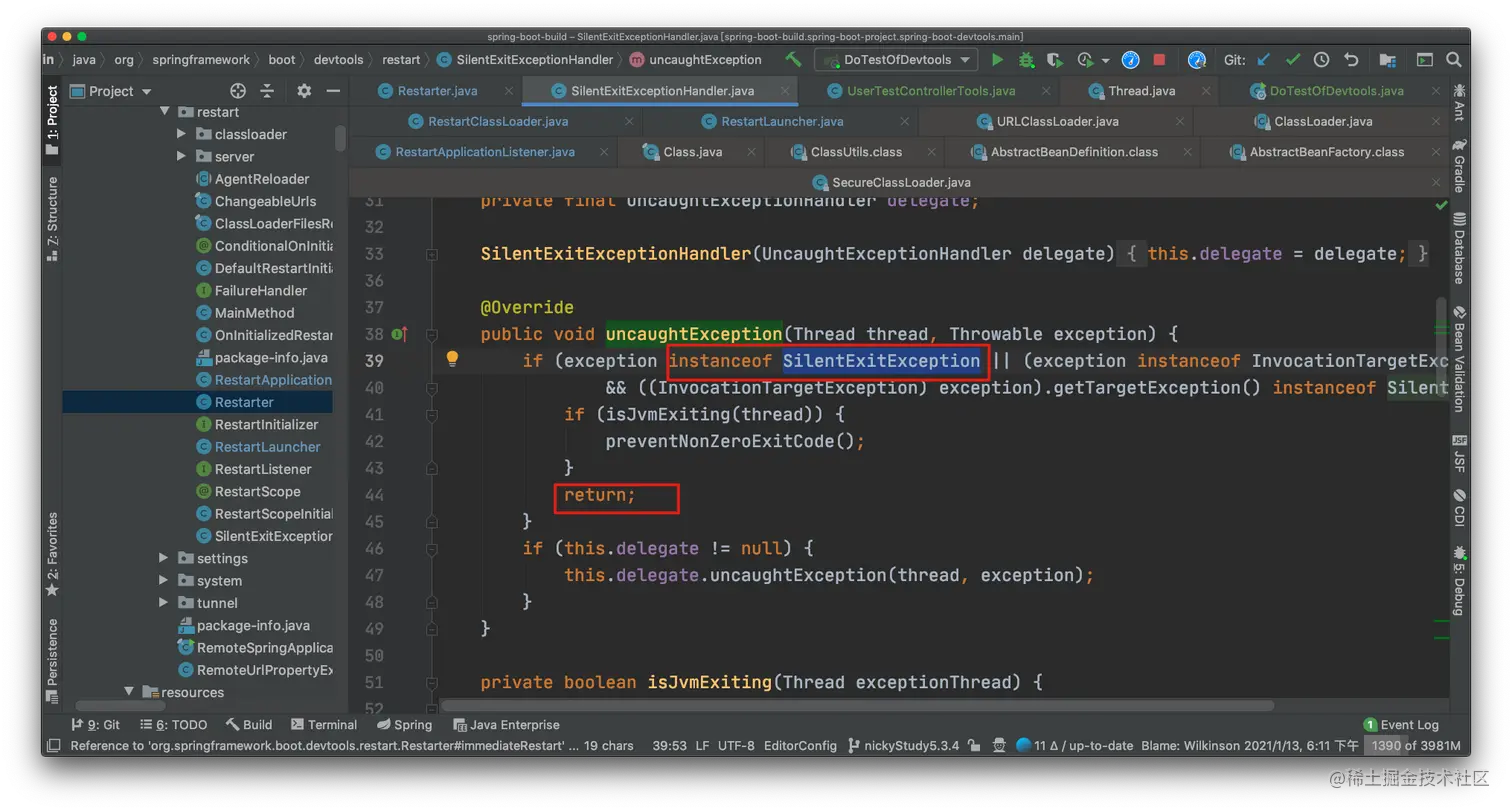
Task: Open the Event Log
Action: point(1401,725)
